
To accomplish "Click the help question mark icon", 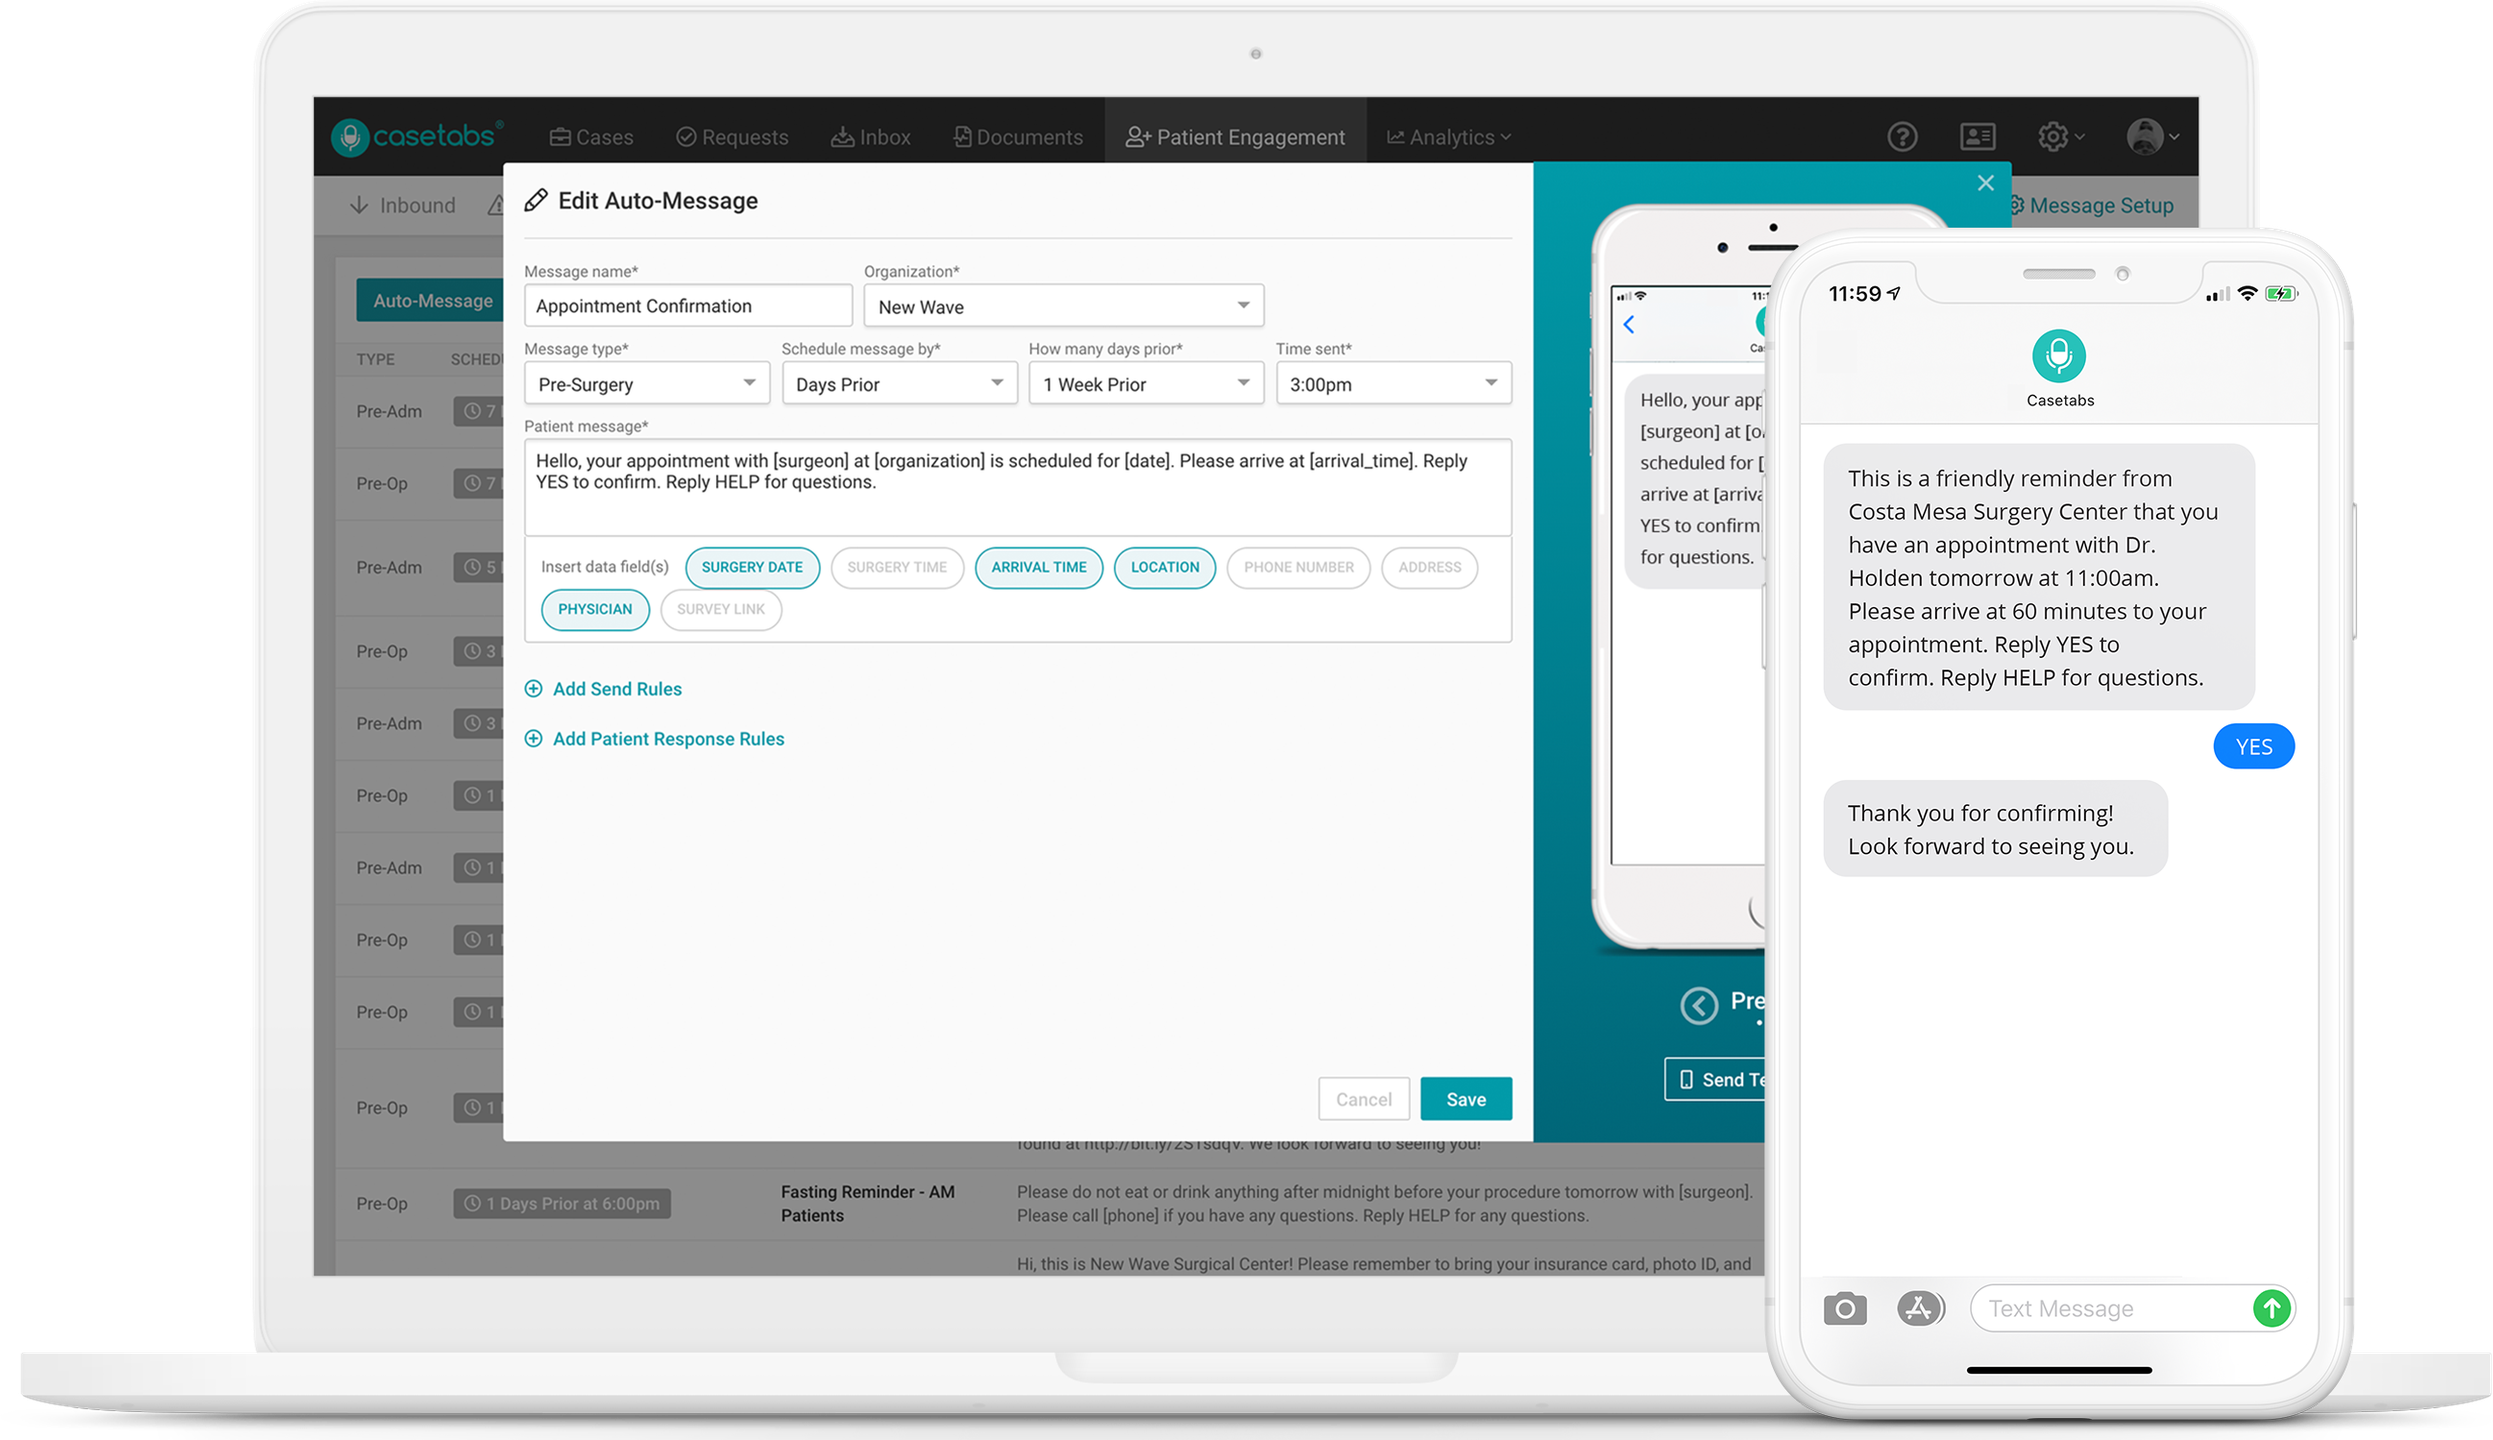I will pos(1901,137).
